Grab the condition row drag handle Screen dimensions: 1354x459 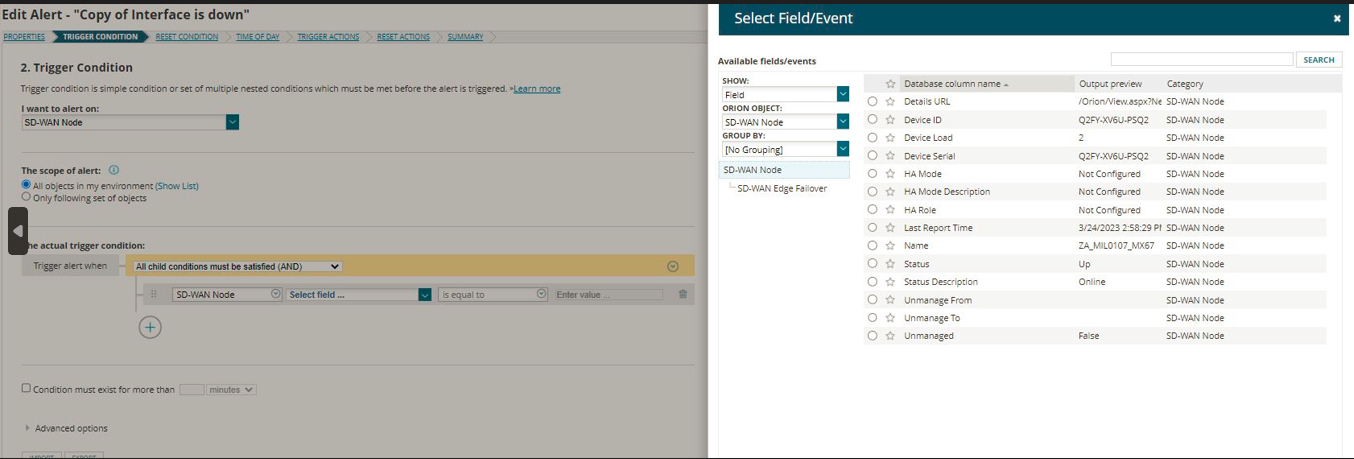click(153, 294)
